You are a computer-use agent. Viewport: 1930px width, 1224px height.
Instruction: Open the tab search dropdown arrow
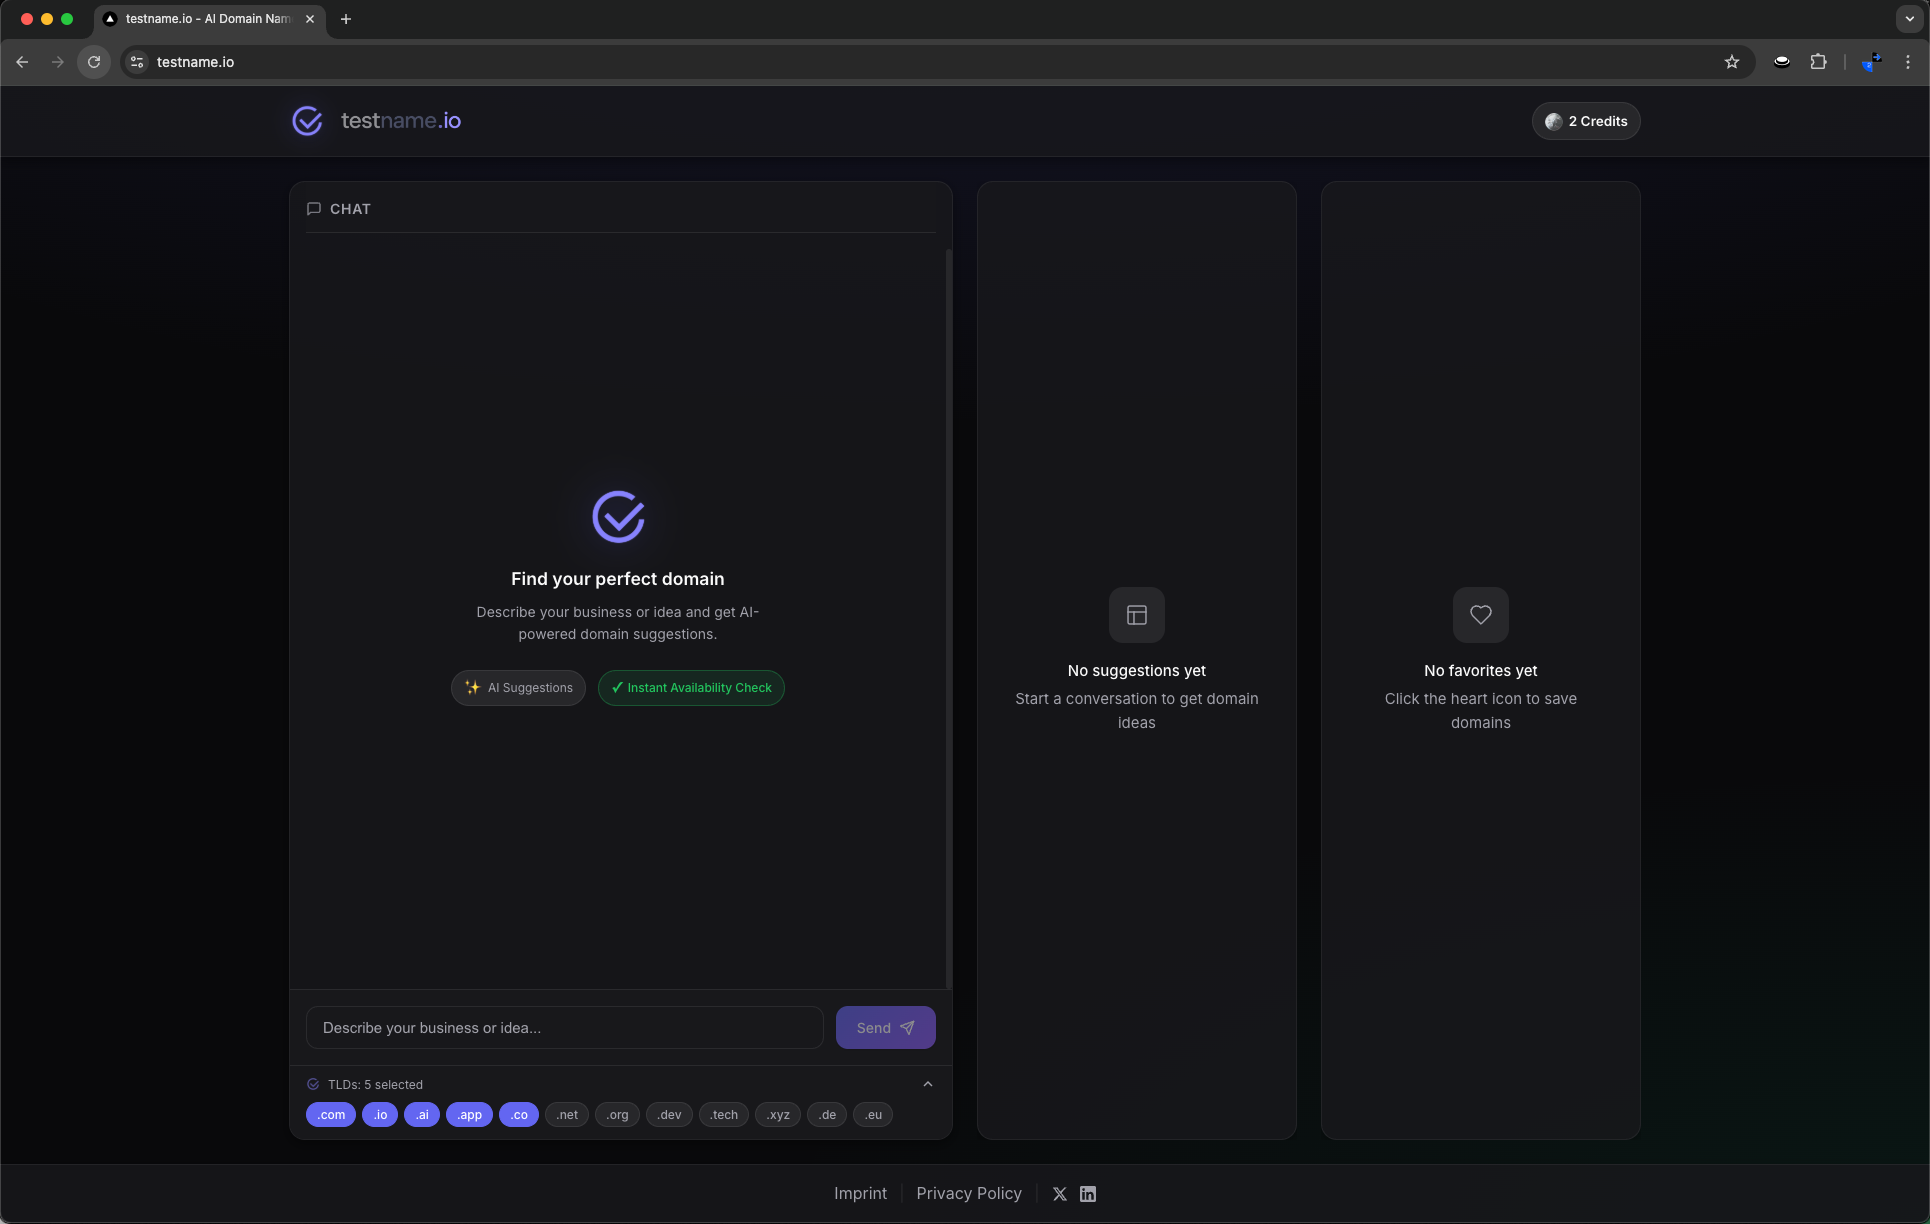1908,19
